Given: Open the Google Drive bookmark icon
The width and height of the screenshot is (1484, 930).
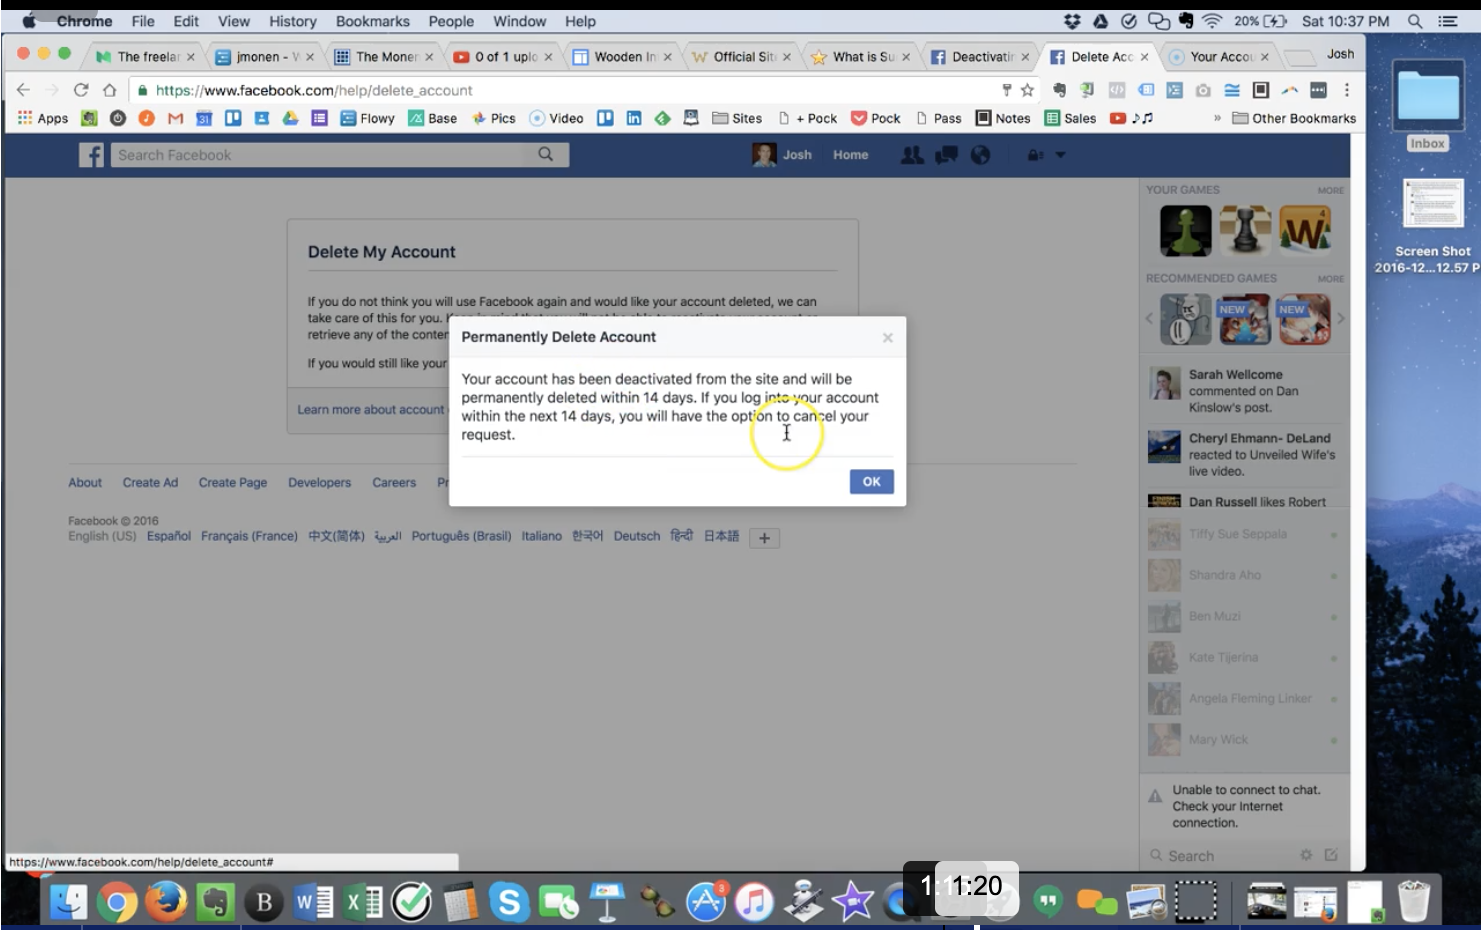Looking at the screenshot, I should click(x=290, y=118).
